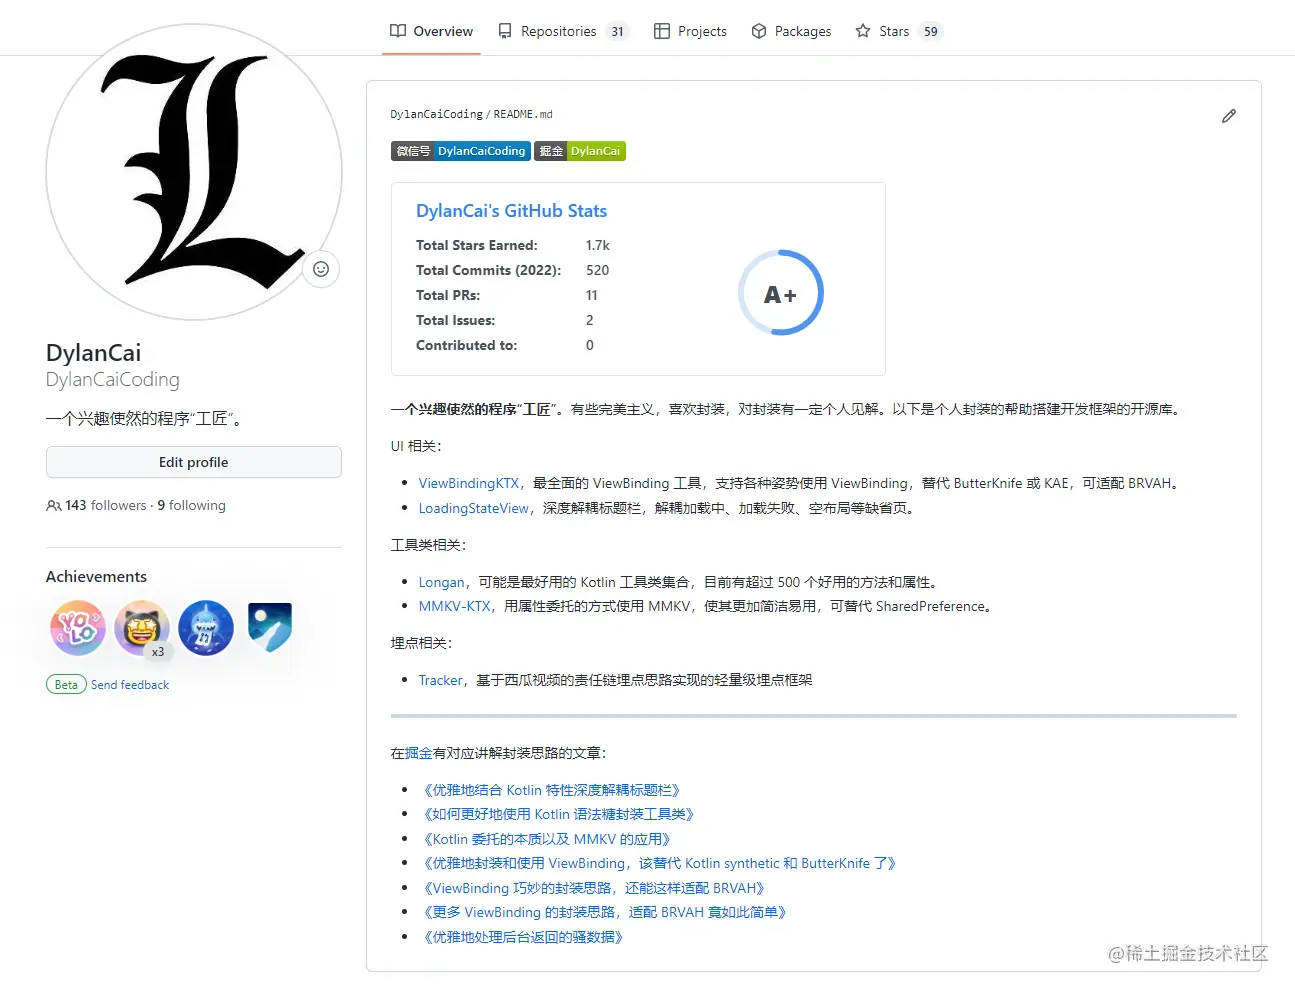This screenshot has width=1295, height=990.
Task: Open the Achievements heading link
Action: pyautogui.click(x=96, y=577)
